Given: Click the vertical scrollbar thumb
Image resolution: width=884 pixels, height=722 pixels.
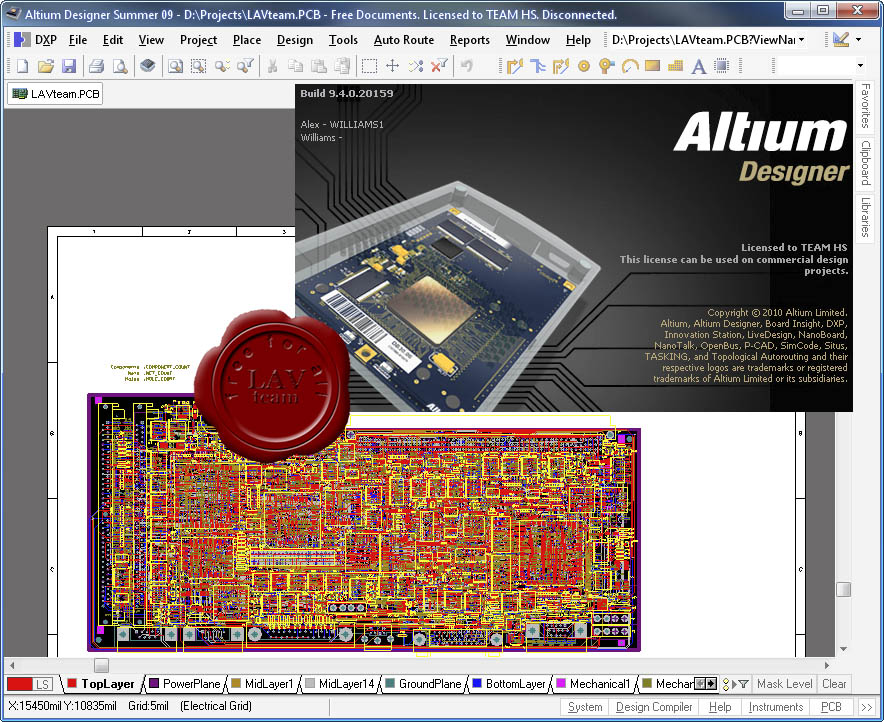Looking at the screenshot, I should 843,589.
